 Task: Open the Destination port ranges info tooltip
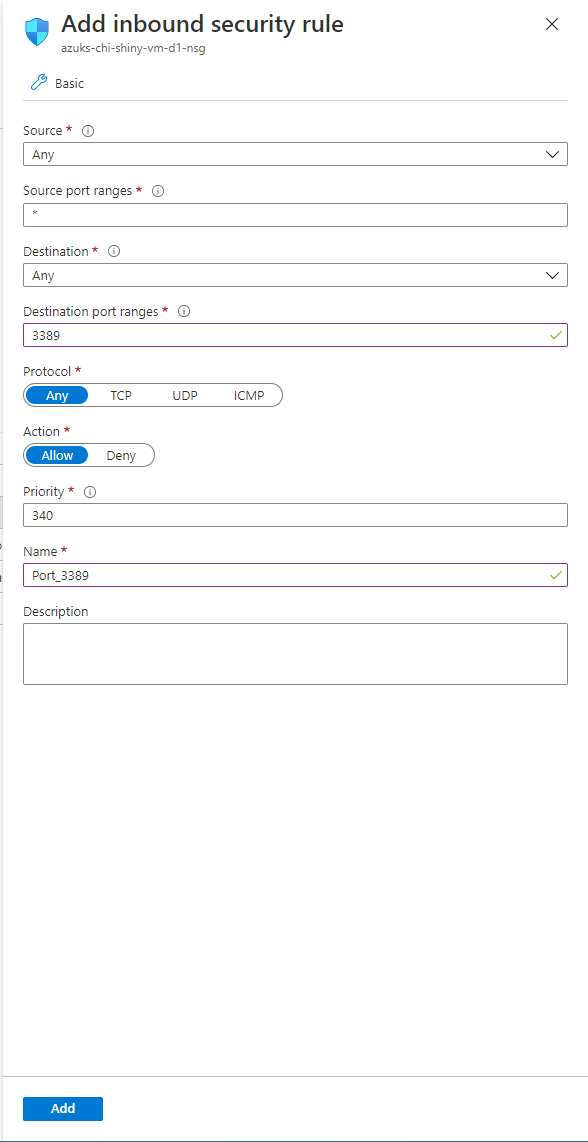(183, 311)
